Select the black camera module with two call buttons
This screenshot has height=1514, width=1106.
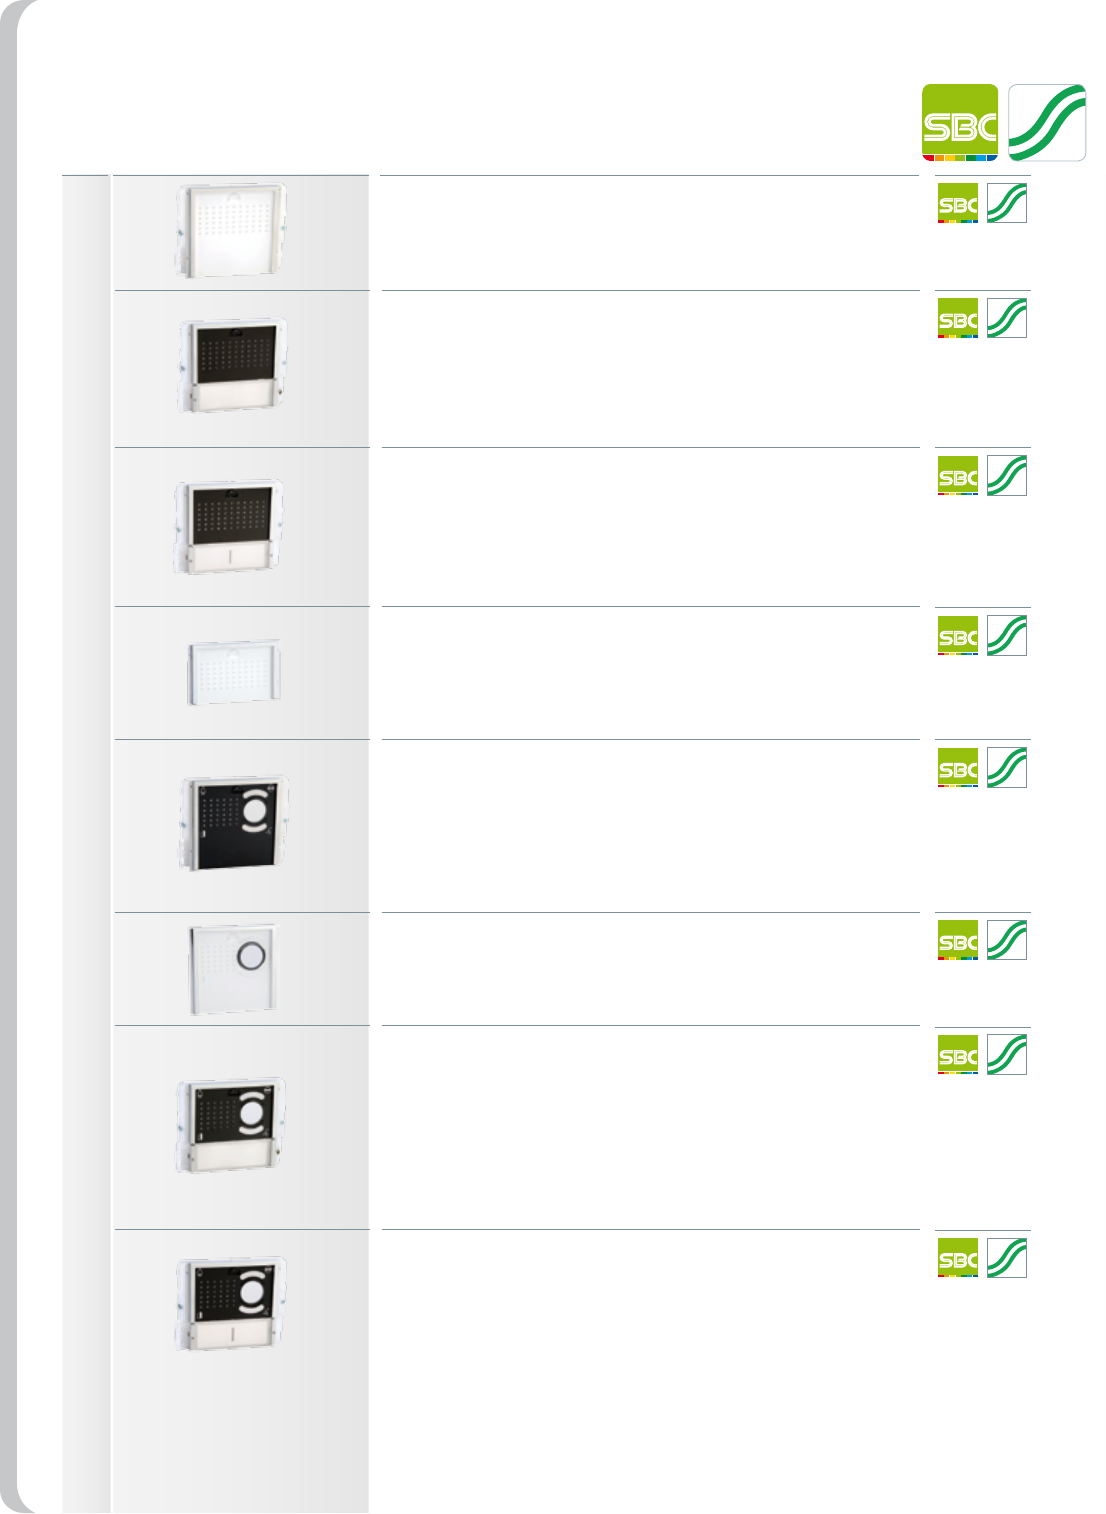tap(232, 1304)
